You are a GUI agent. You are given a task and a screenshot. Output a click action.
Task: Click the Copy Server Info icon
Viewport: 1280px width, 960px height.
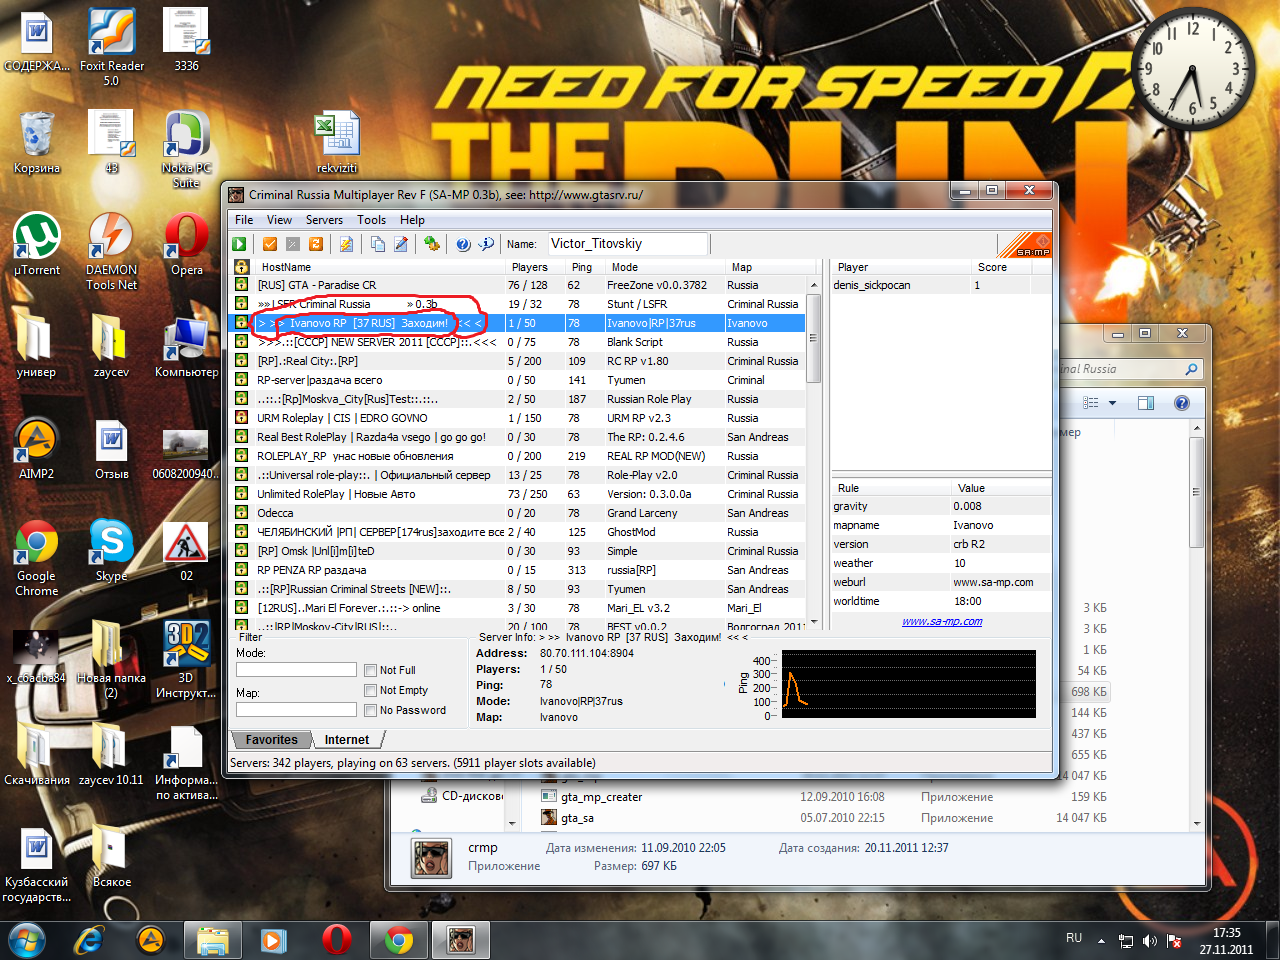point(378,244)
